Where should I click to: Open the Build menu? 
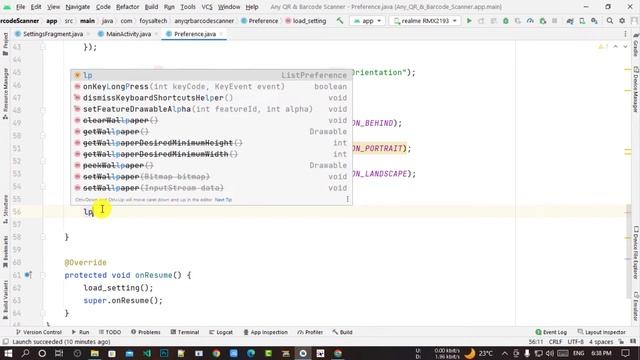click(151, 7)
